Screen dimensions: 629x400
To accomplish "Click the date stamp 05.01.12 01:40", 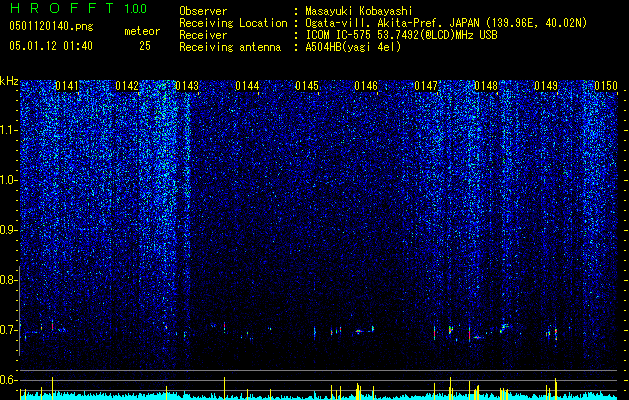I will [51, 46].
